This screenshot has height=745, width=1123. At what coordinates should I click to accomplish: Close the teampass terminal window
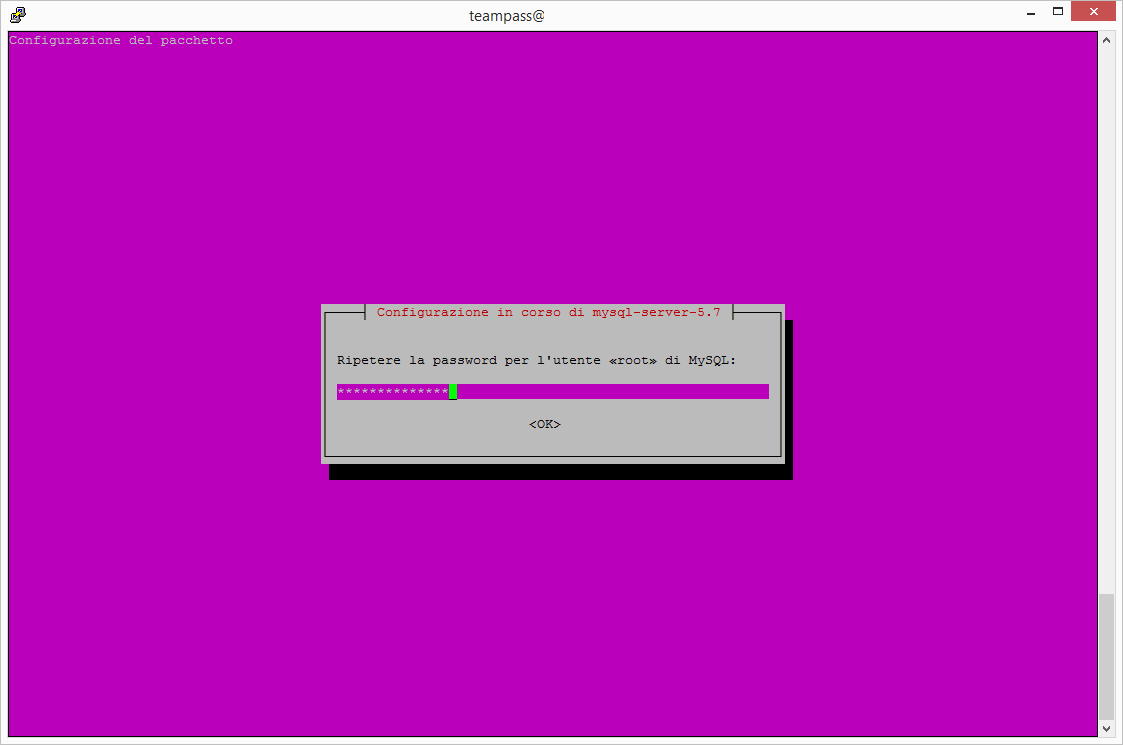[x=1093, y=11]
